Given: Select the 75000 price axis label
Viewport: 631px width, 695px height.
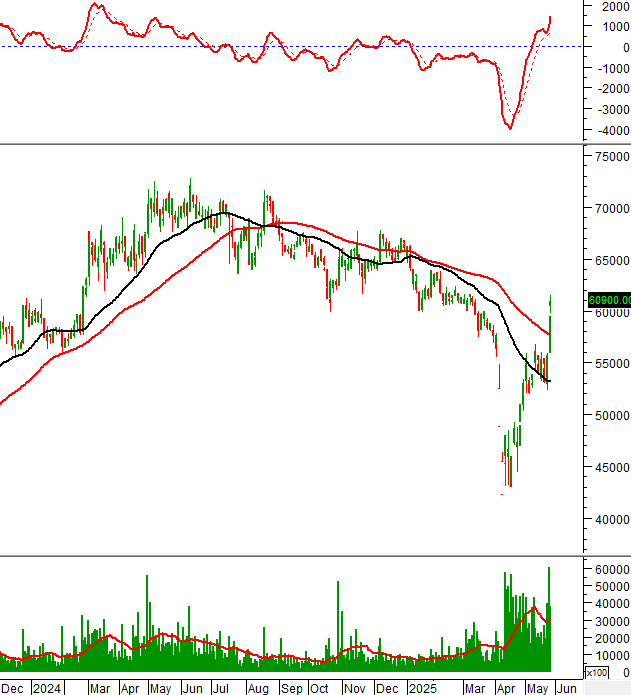Looking at the screenshot, I should (x=612, y=156).
